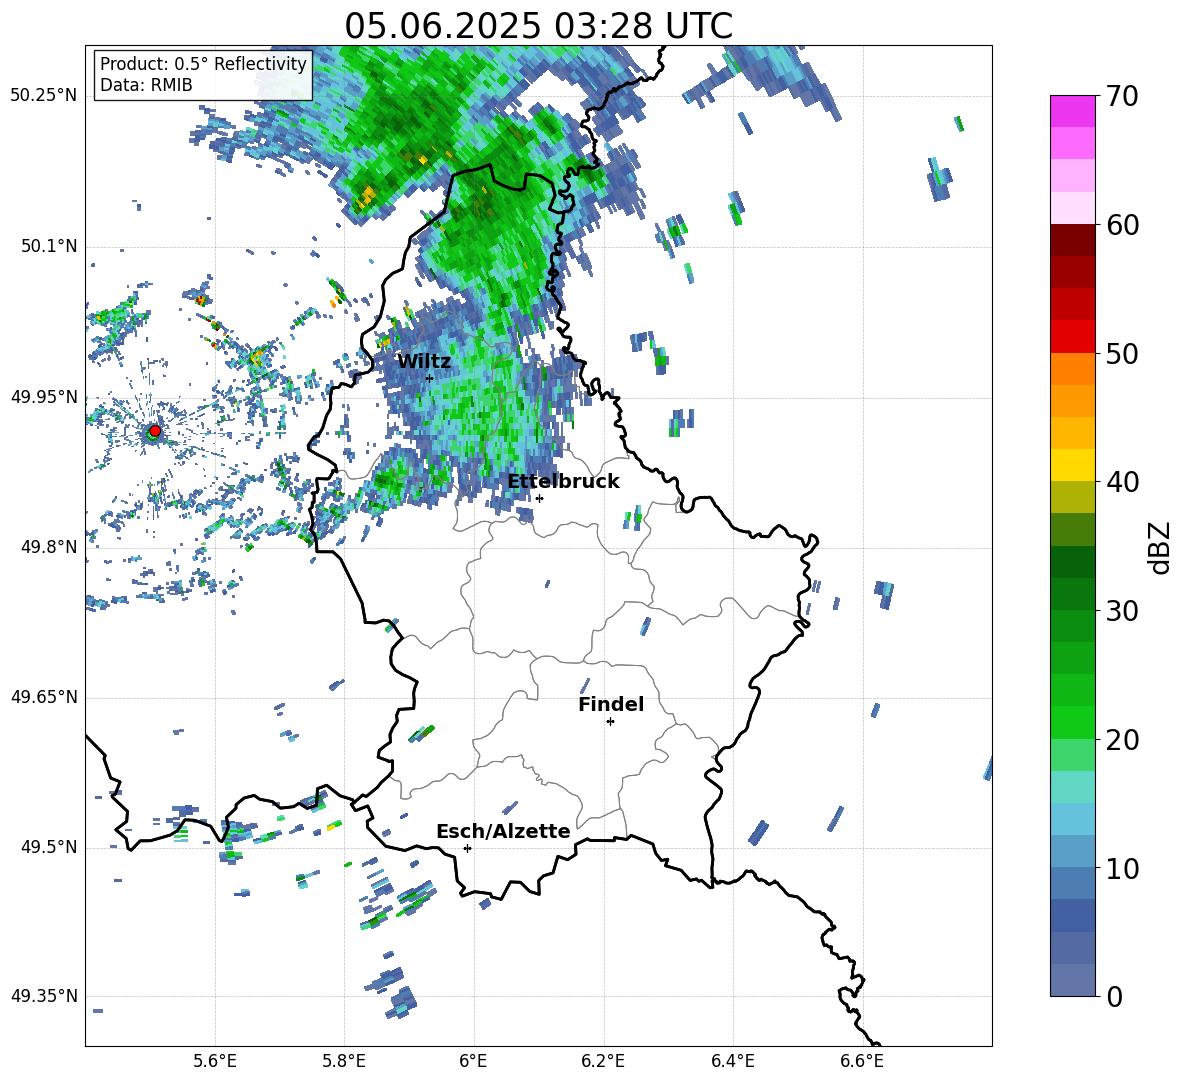
Task: Click the 6.2°E longitude label
Action: tap(603, 1061)
